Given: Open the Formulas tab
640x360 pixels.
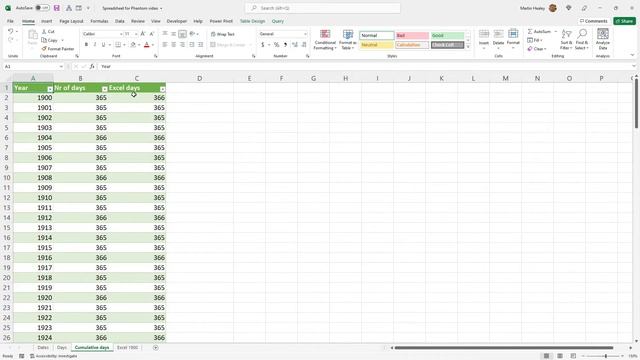Looking at the screenshot, I should [x=99, y=21].
